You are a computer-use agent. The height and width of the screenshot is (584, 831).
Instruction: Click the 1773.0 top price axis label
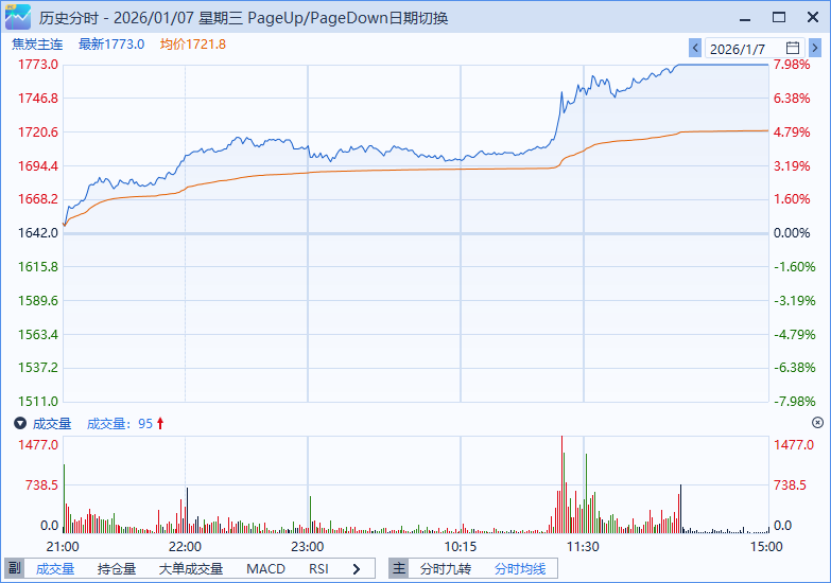[38, 65]
